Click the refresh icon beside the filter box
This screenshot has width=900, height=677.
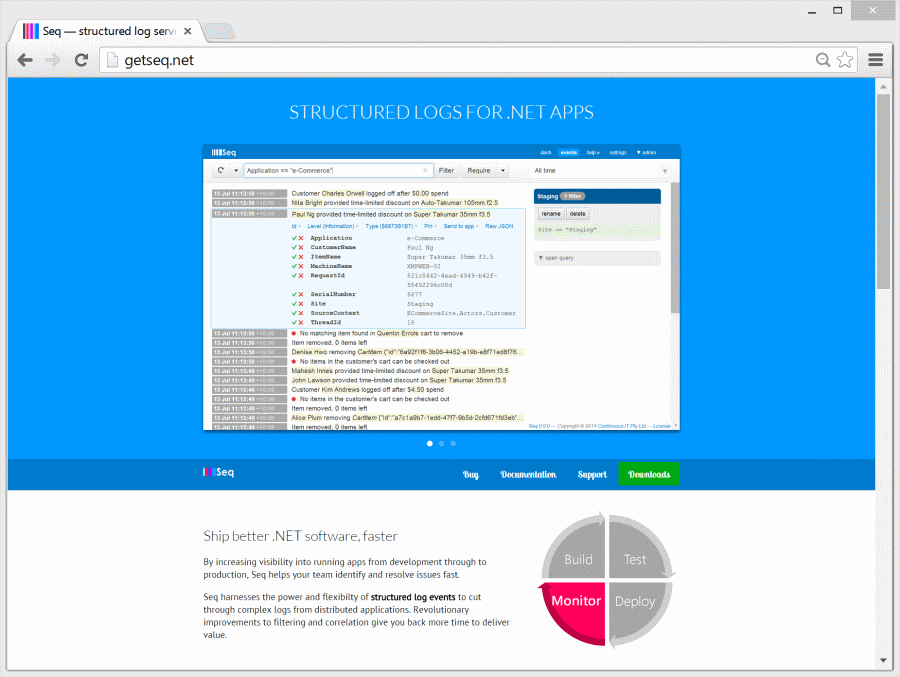coord(221,171)
